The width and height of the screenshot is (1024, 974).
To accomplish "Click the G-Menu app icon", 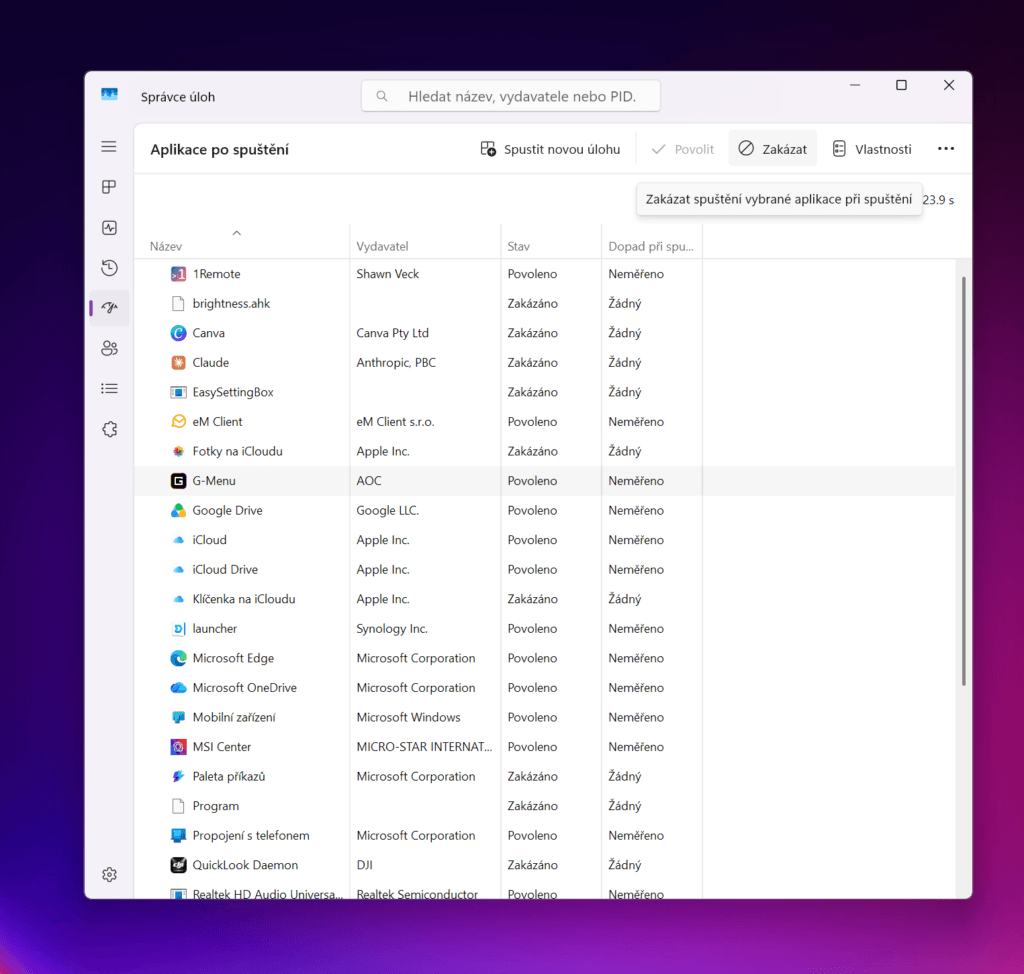I will 178,481.
